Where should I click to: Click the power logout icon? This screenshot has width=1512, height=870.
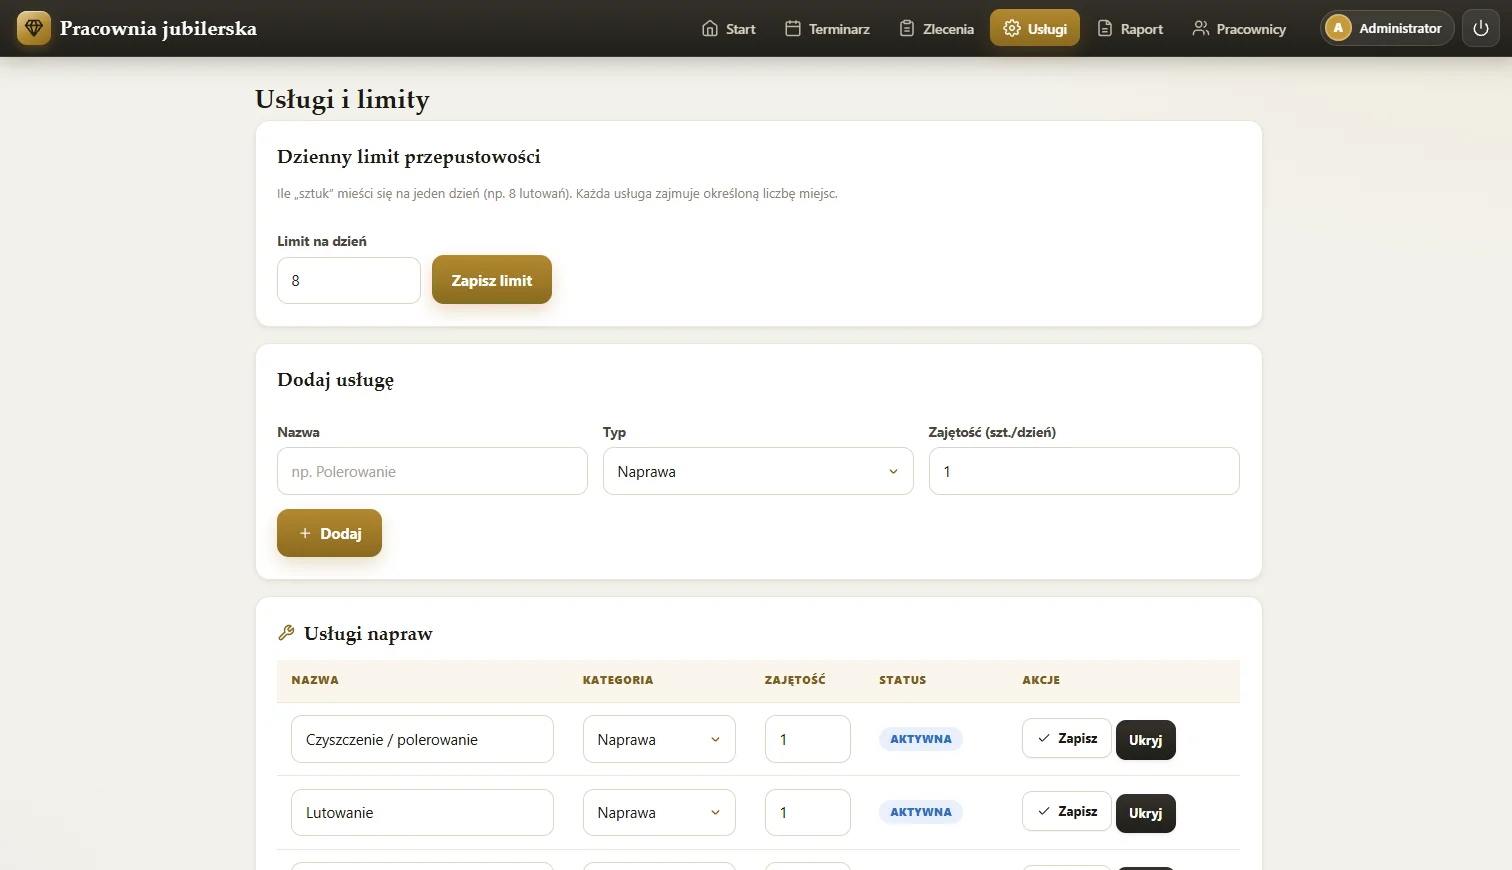1481,28
